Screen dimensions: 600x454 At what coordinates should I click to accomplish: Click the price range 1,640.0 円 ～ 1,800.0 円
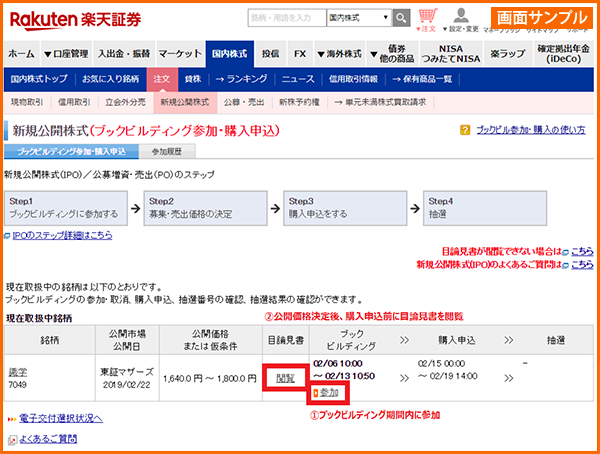point(210,379)
